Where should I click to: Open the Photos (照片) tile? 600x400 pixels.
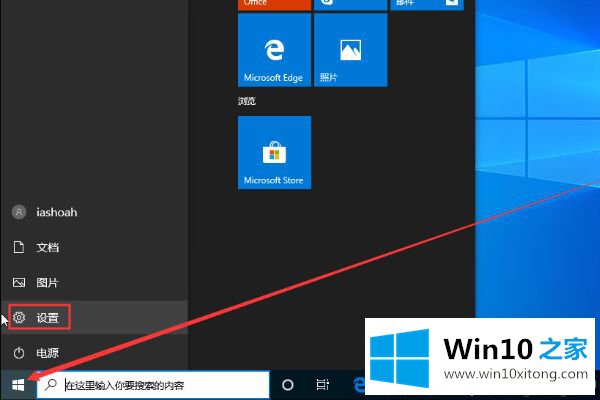351,50
